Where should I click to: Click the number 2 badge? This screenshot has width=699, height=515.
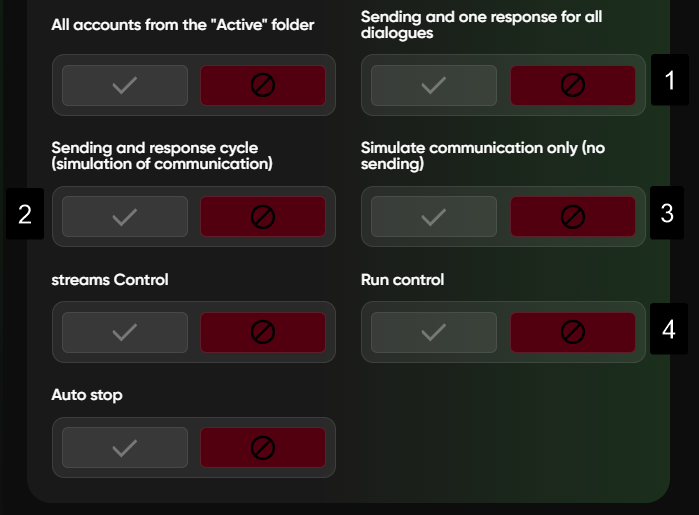[25, 213]
